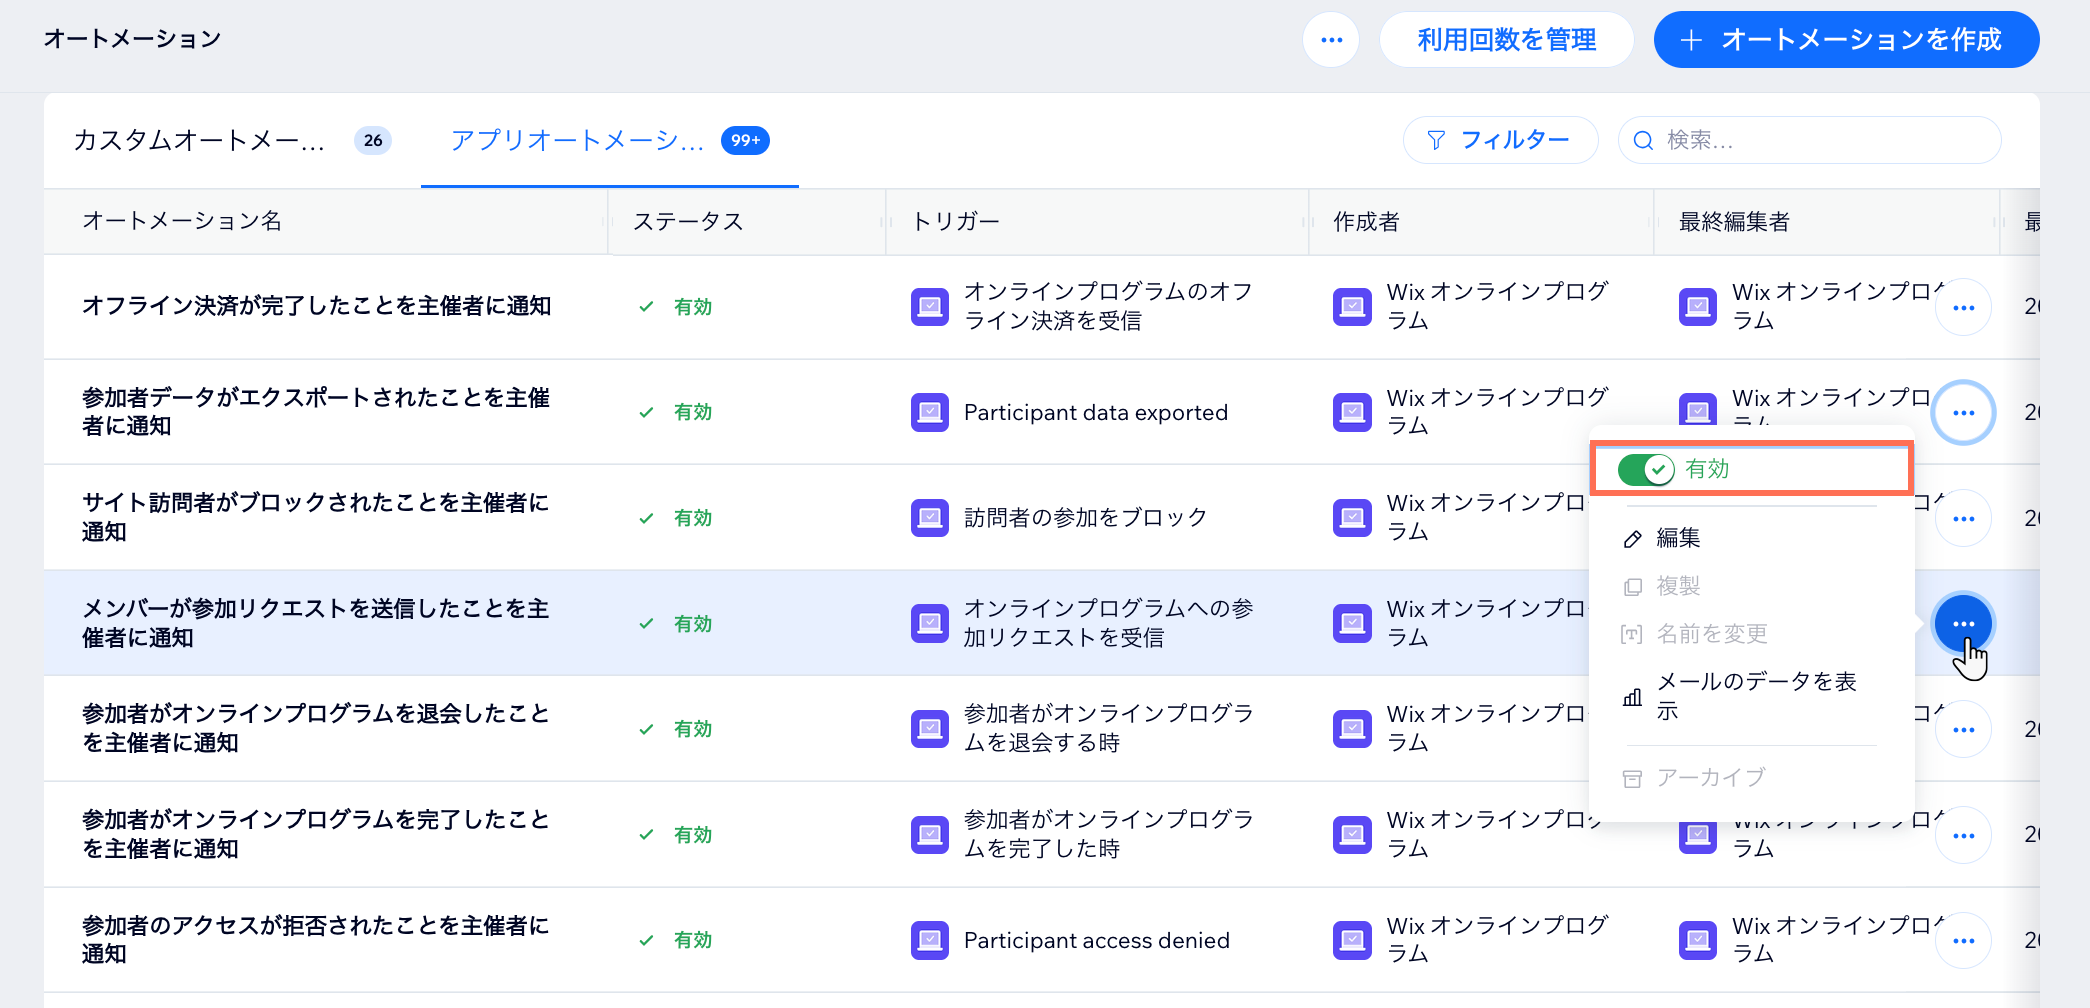Disable the 有効 toggle in the context menu

(1645, 468)
